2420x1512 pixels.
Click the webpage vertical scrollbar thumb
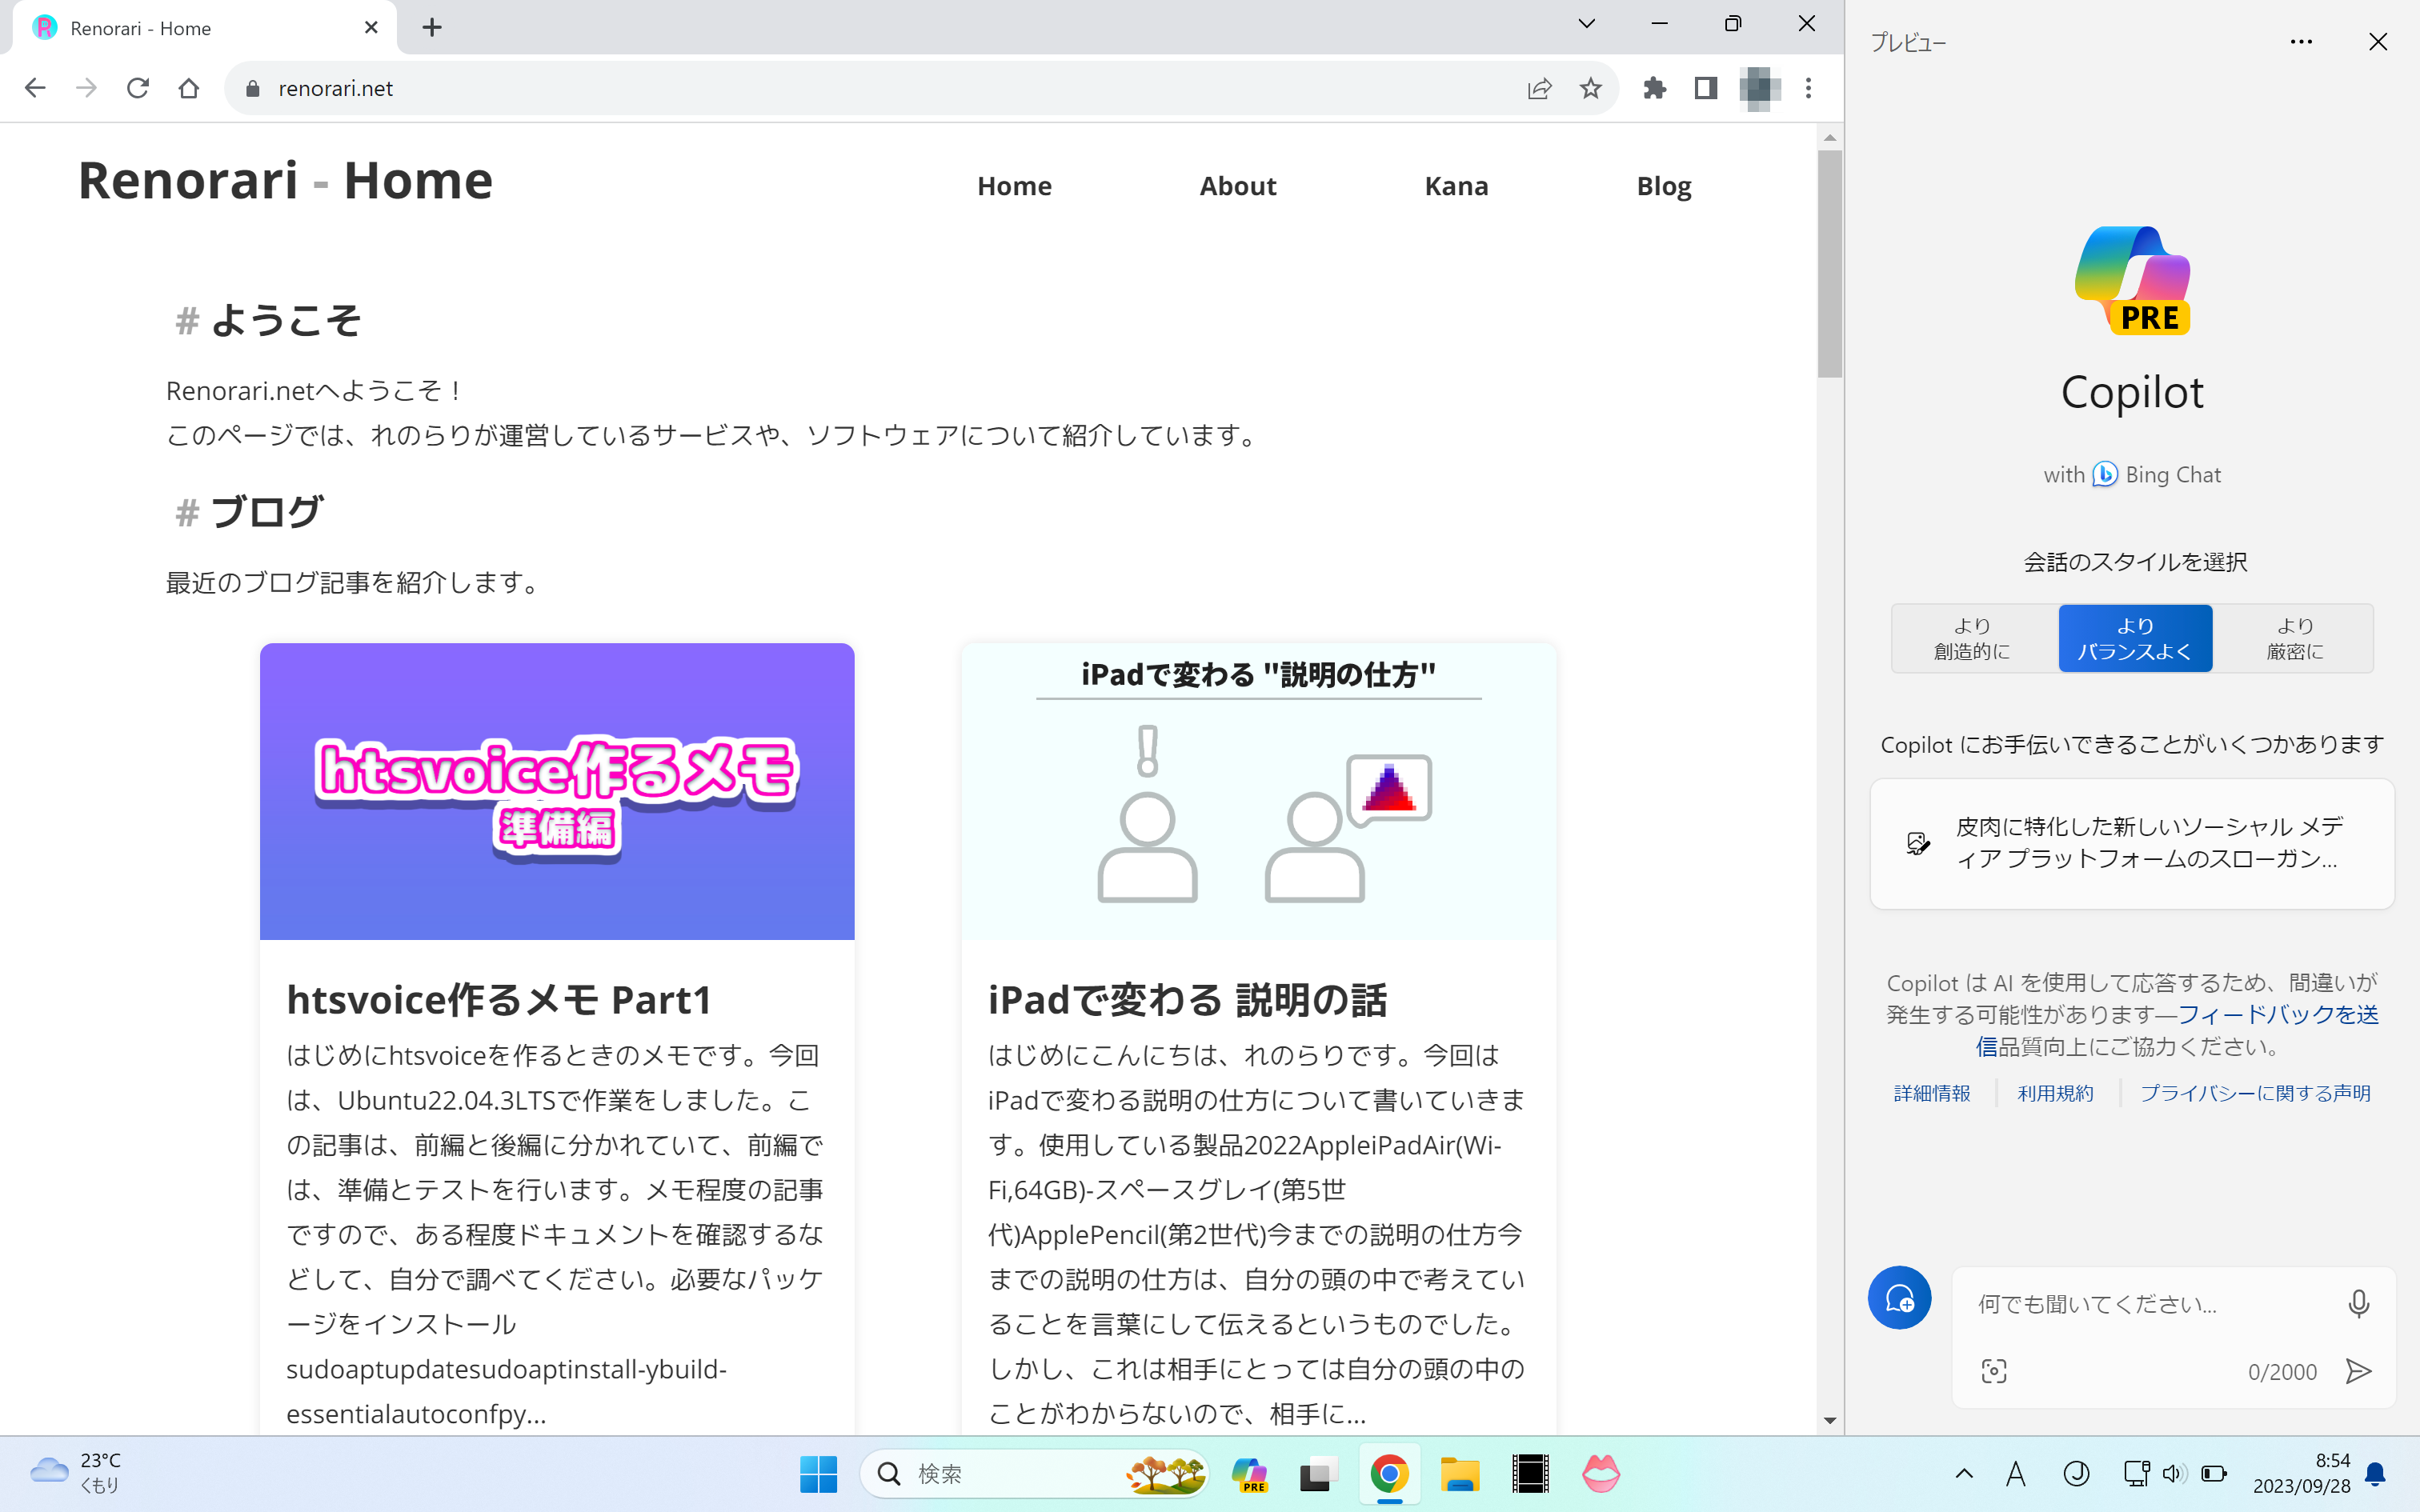pyautogui.click(x=1830, y=264)
